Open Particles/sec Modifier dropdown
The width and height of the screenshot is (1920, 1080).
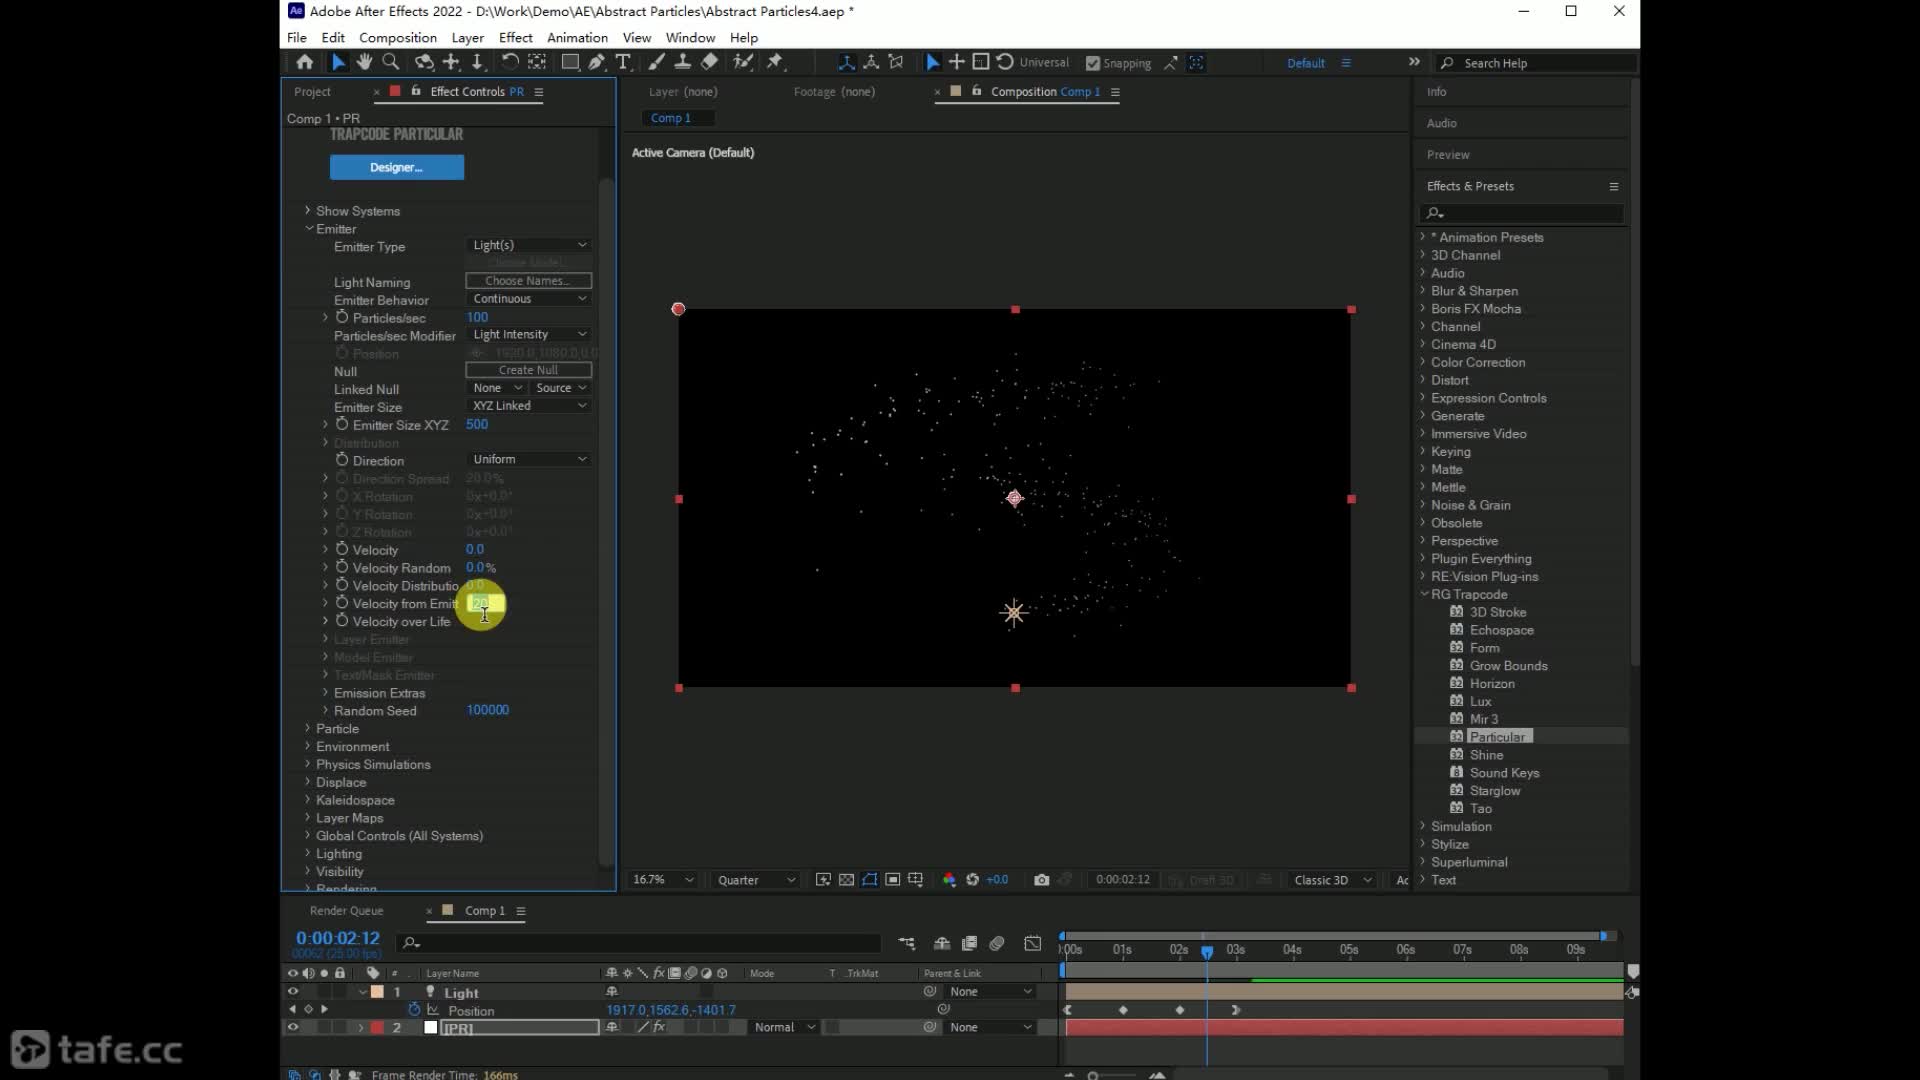pyautogui.click(x=529, y=335)
